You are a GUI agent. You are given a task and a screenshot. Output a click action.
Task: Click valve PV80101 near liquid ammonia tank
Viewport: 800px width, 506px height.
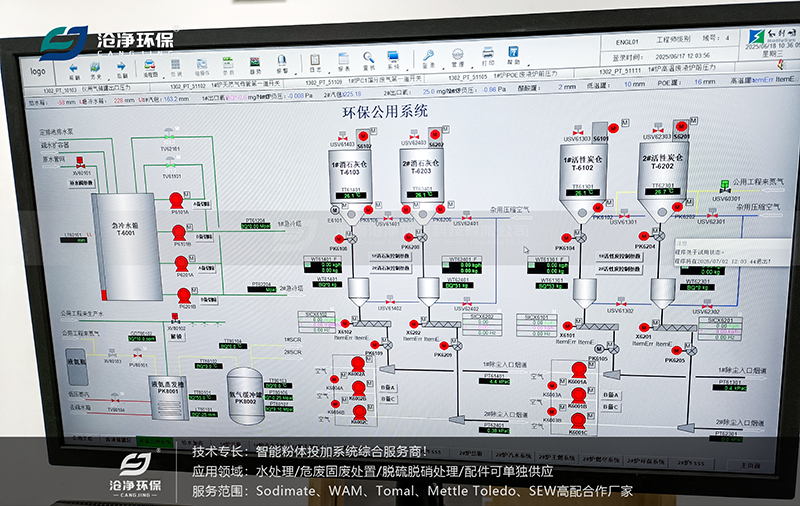click(137, 355)
